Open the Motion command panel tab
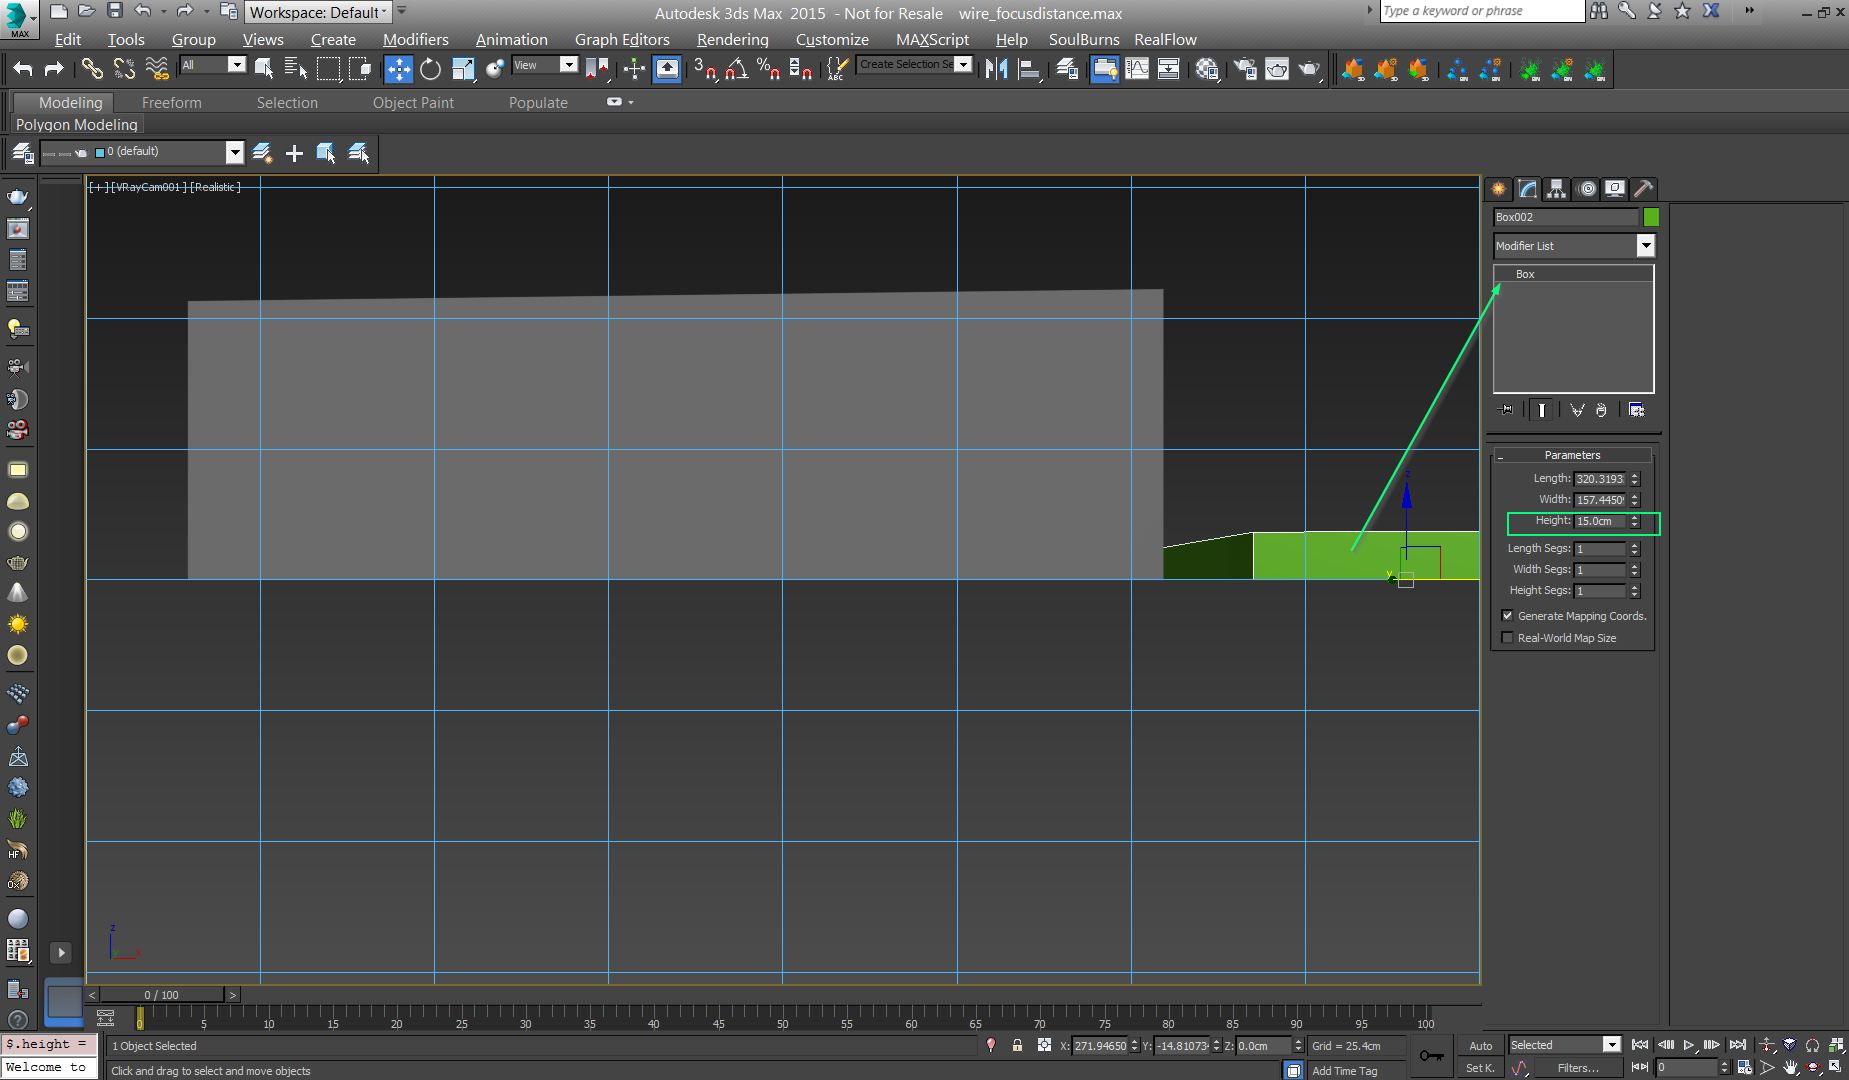Image resolution: width=1849 pixels, height=1080 pixels. 1586,189
